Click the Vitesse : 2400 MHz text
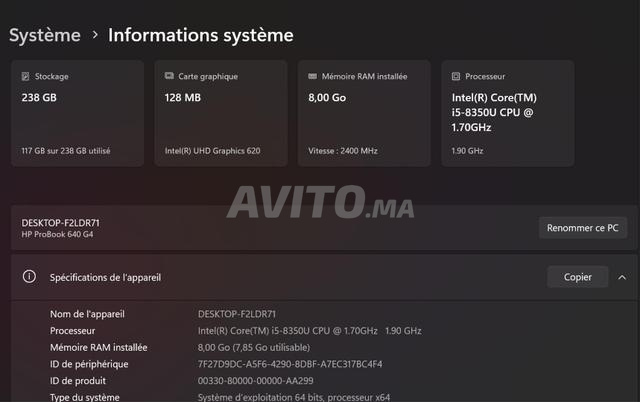This screenshot has height=402, width=640. click(342, 151)
